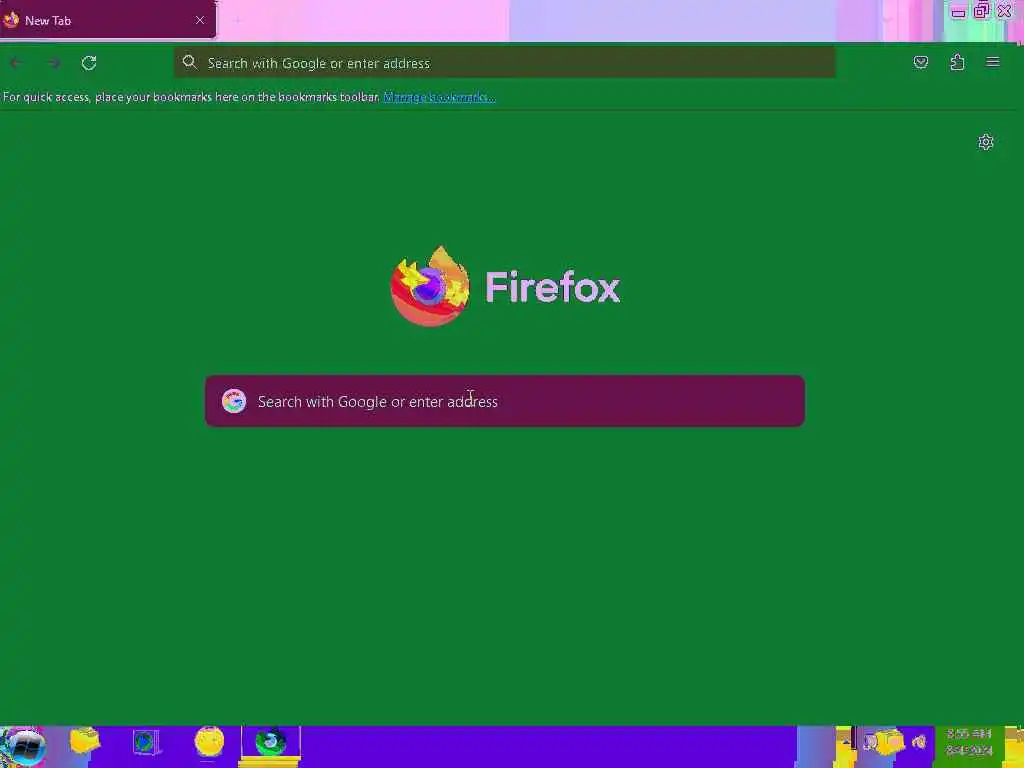Viewport: 1024px width, 768px height.
Task: Close the New Tab tab
Action: coord(200,20)
